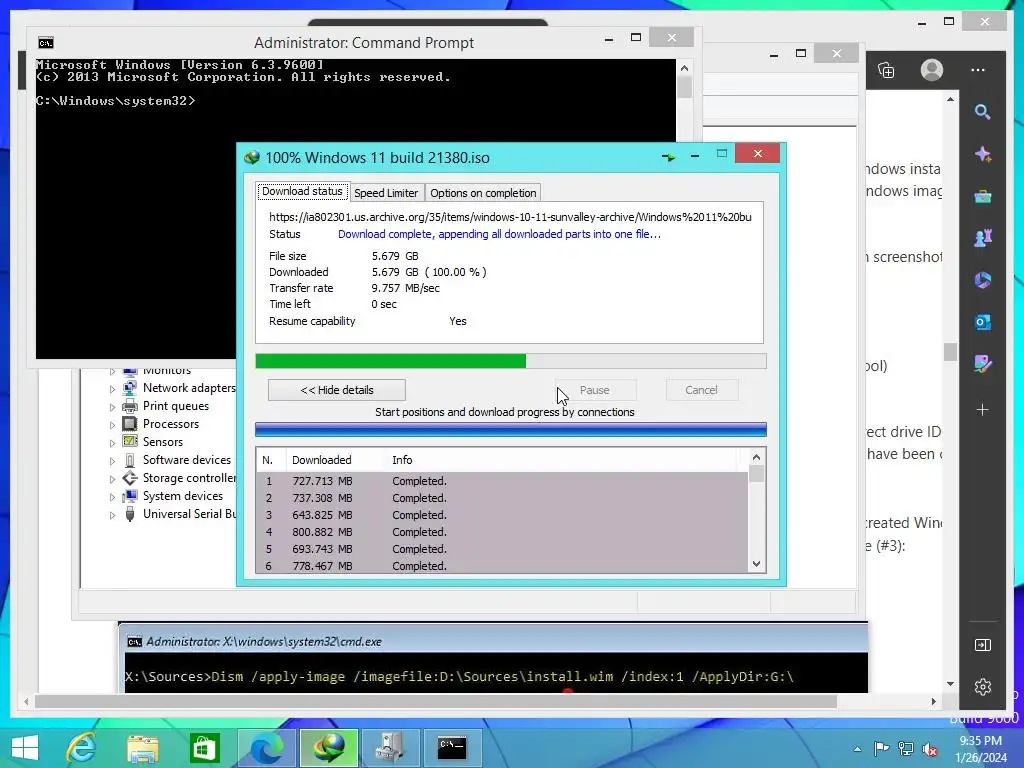1024x768 pixels.
Task: Click the Downloaded column header
Action: (x=335, y=460)
